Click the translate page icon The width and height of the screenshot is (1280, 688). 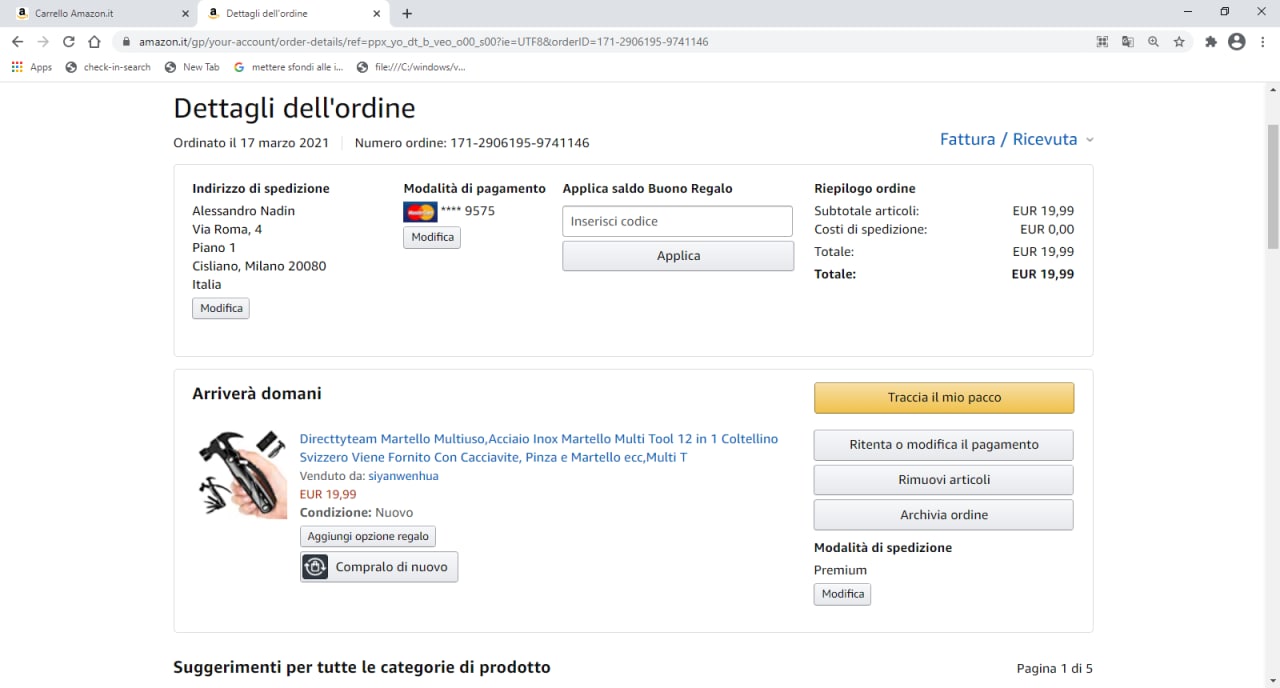(x=1128, y=42)
